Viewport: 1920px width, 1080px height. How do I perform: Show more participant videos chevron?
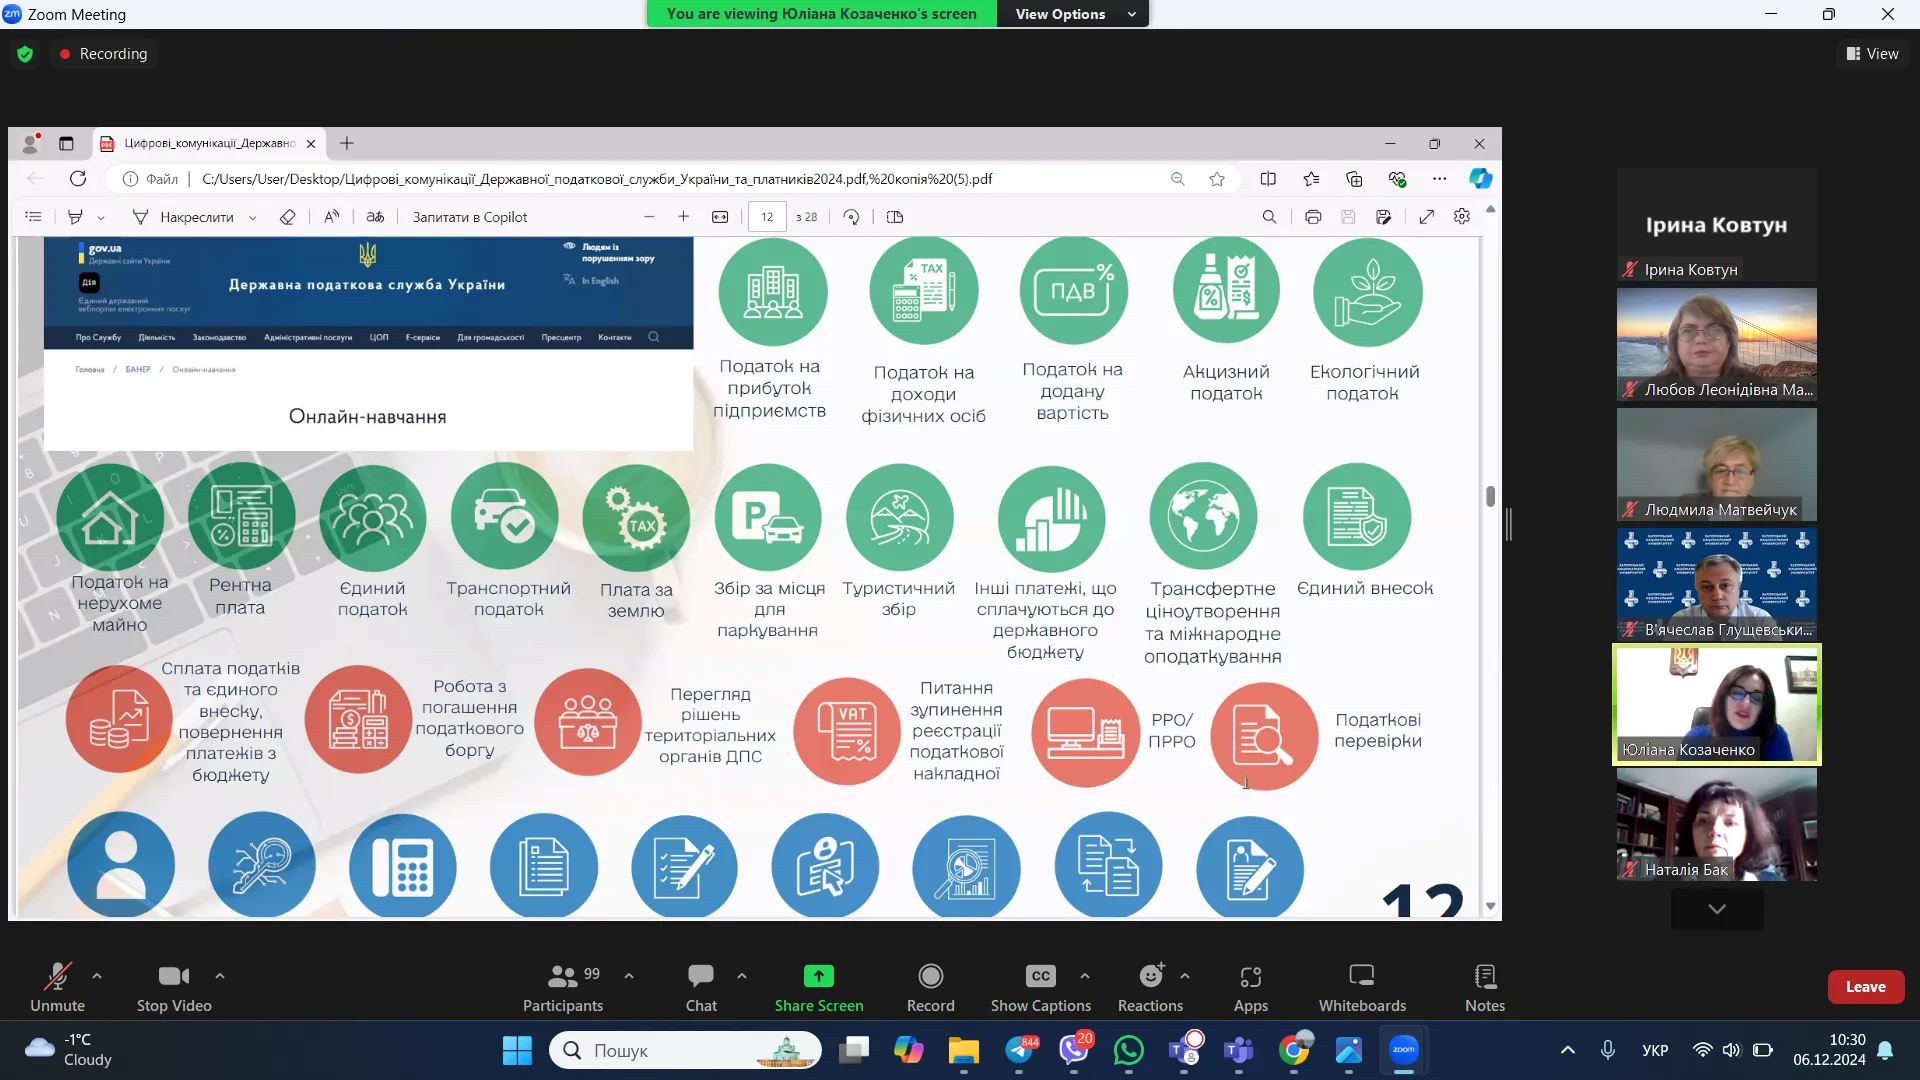(1716, 909)
